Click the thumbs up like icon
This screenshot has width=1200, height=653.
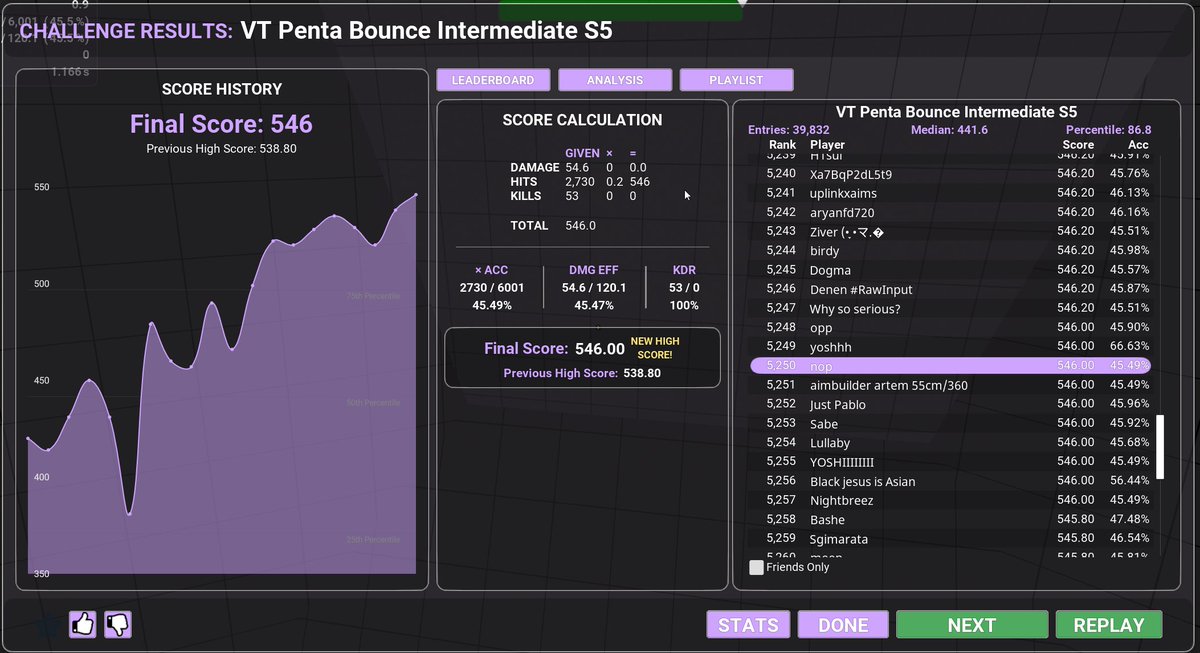pyautogui.click(x=83, y=625)
